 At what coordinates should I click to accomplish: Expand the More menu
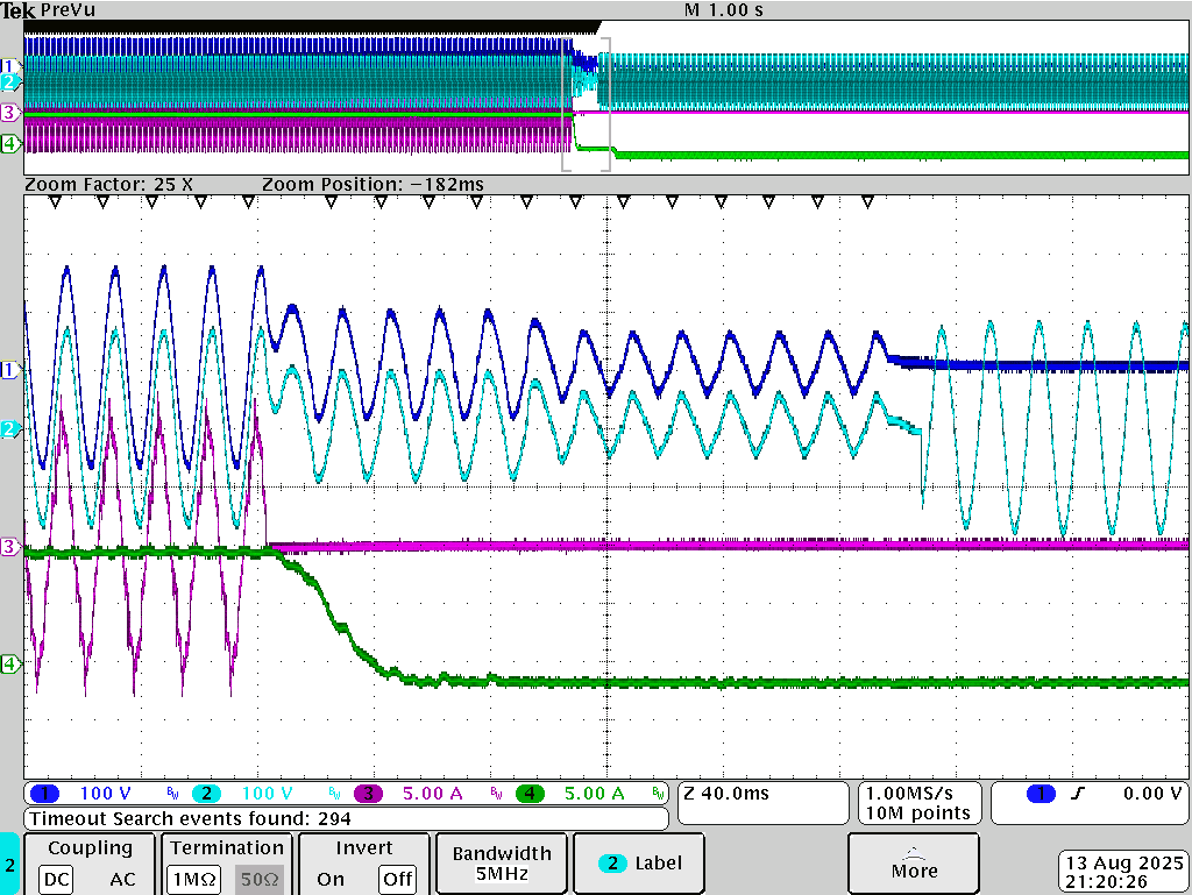coord(914,863)
